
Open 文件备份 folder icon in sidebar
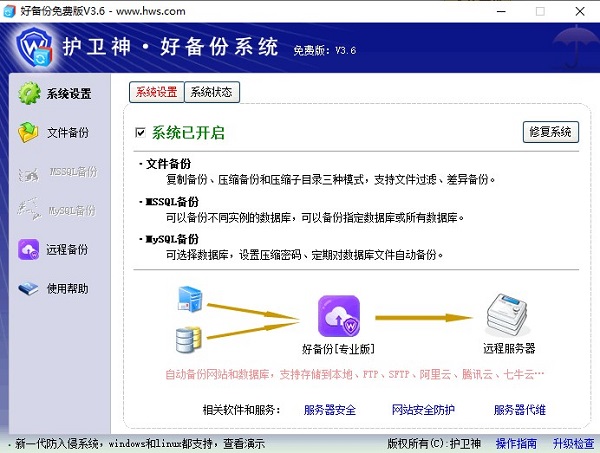pyautogui.click(x=29, y=132)
